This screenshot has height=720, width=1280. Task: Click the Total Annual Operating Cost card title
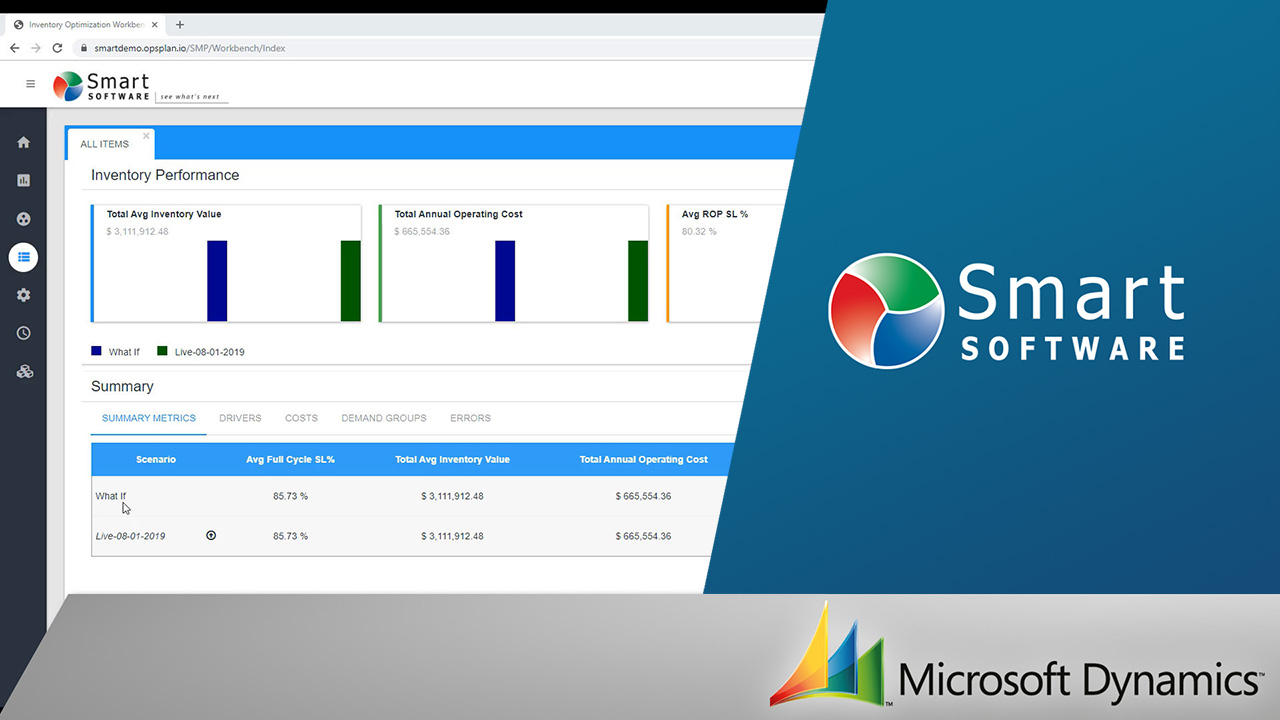pos(458,214)
